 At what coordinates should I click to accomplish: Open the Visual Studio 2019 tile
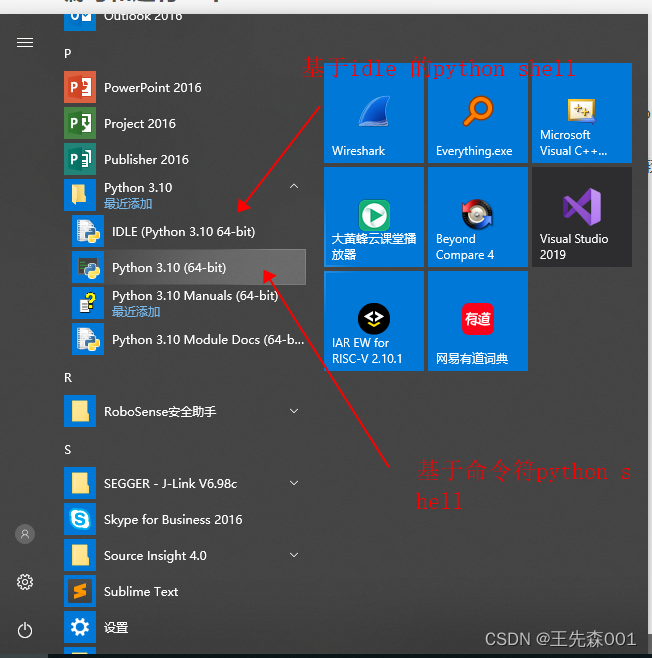pyautogui.click(x=582, y=217)
